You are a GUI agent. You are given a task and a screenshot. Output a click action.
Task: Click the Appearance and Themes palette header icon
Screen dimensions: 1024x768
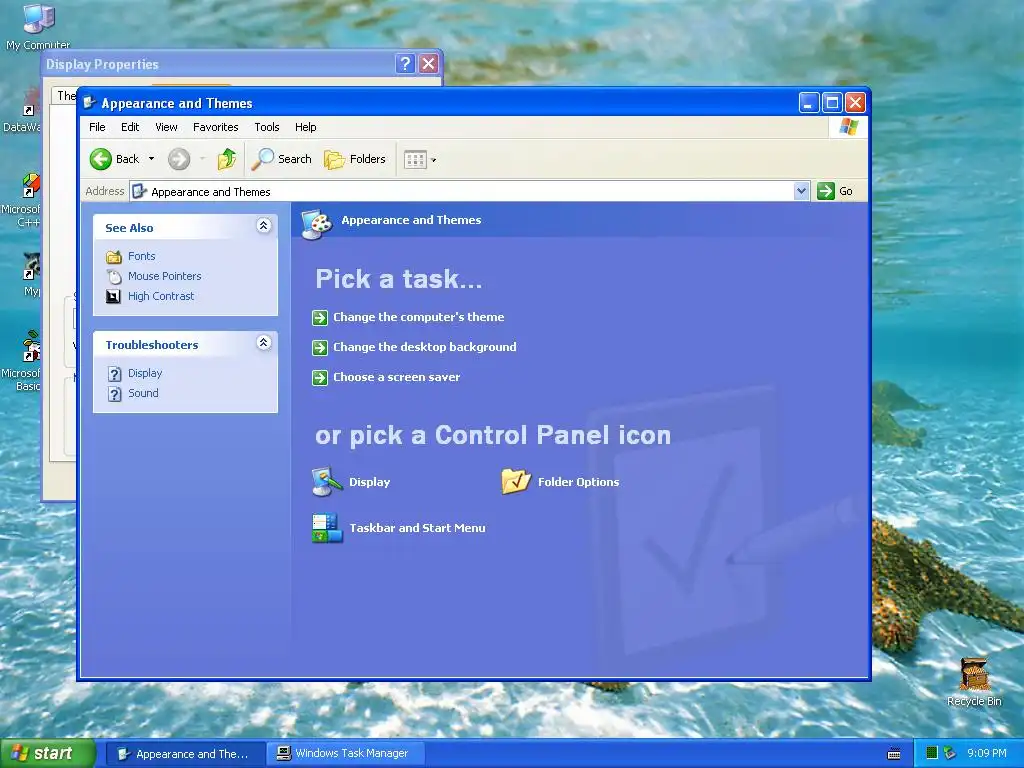pos(317,224)
